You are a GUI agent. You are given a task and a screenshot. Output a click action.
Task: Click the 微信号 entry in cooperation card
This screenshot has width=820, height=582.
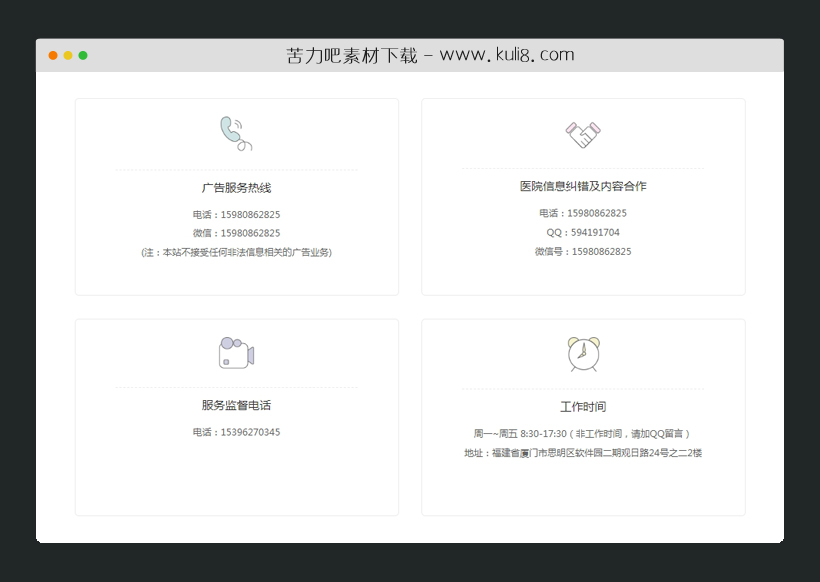tap(582, 253)
